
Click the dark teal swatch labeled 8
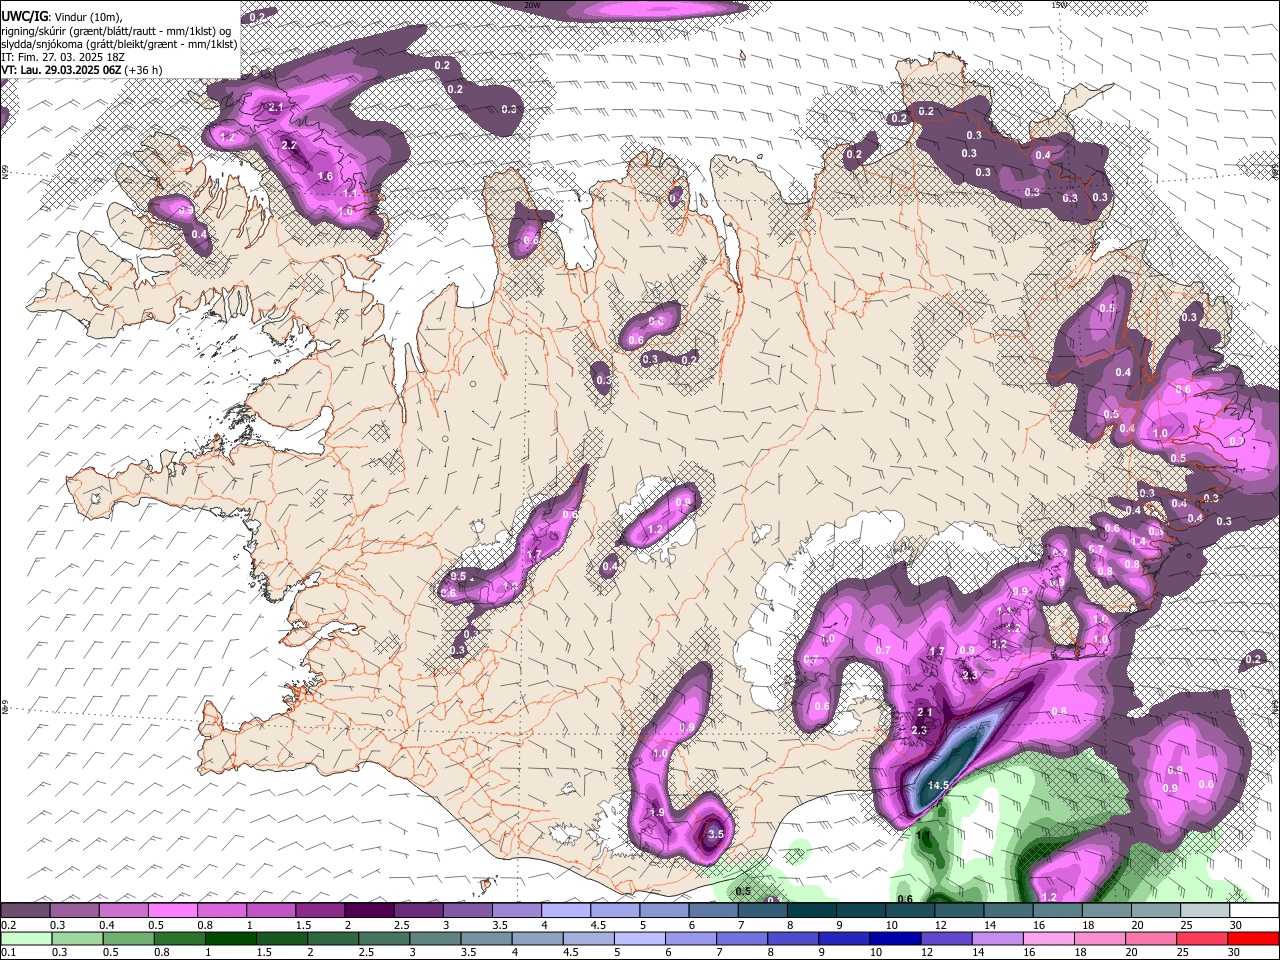point(812,910)
